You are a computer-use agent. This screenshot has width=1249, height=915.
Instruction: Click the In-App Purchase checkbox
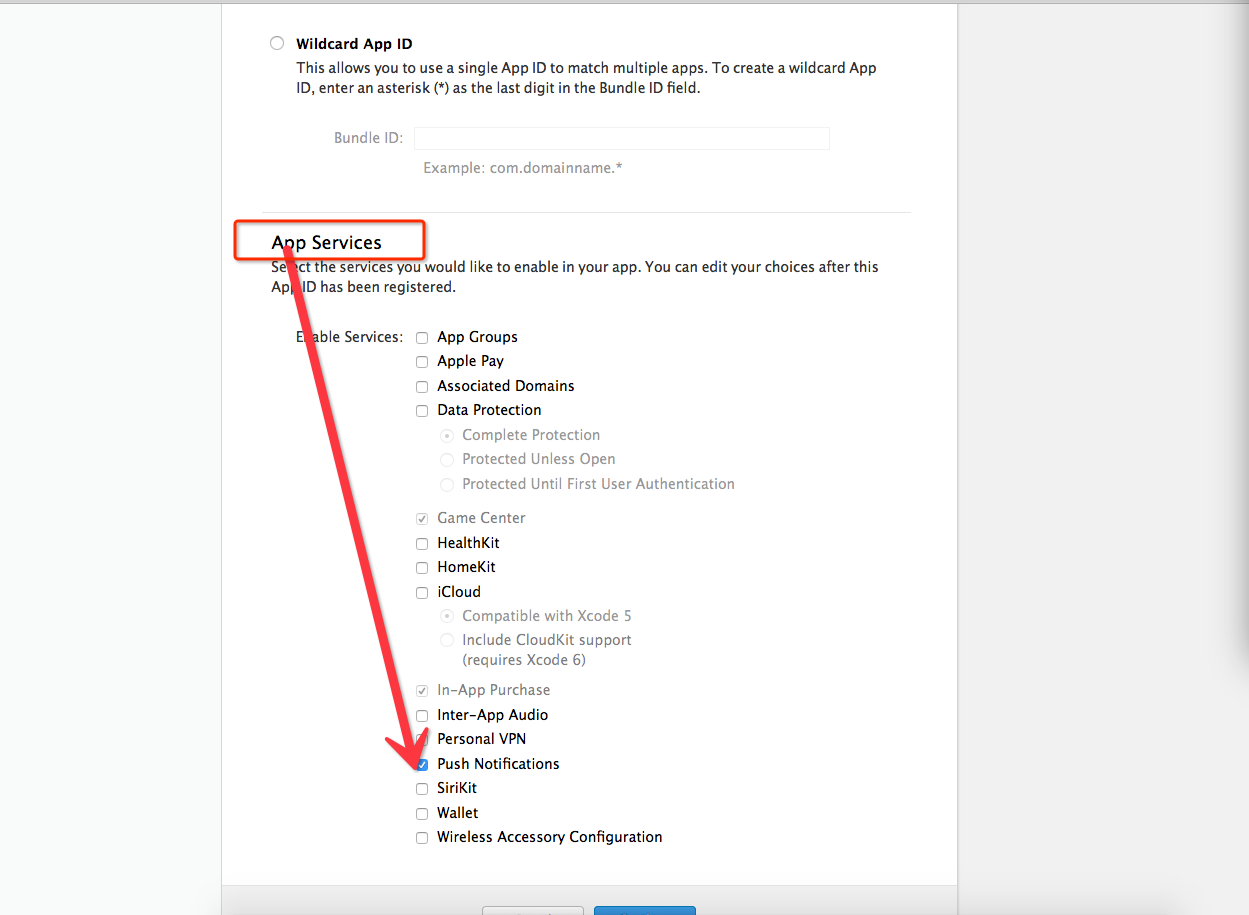422,691
